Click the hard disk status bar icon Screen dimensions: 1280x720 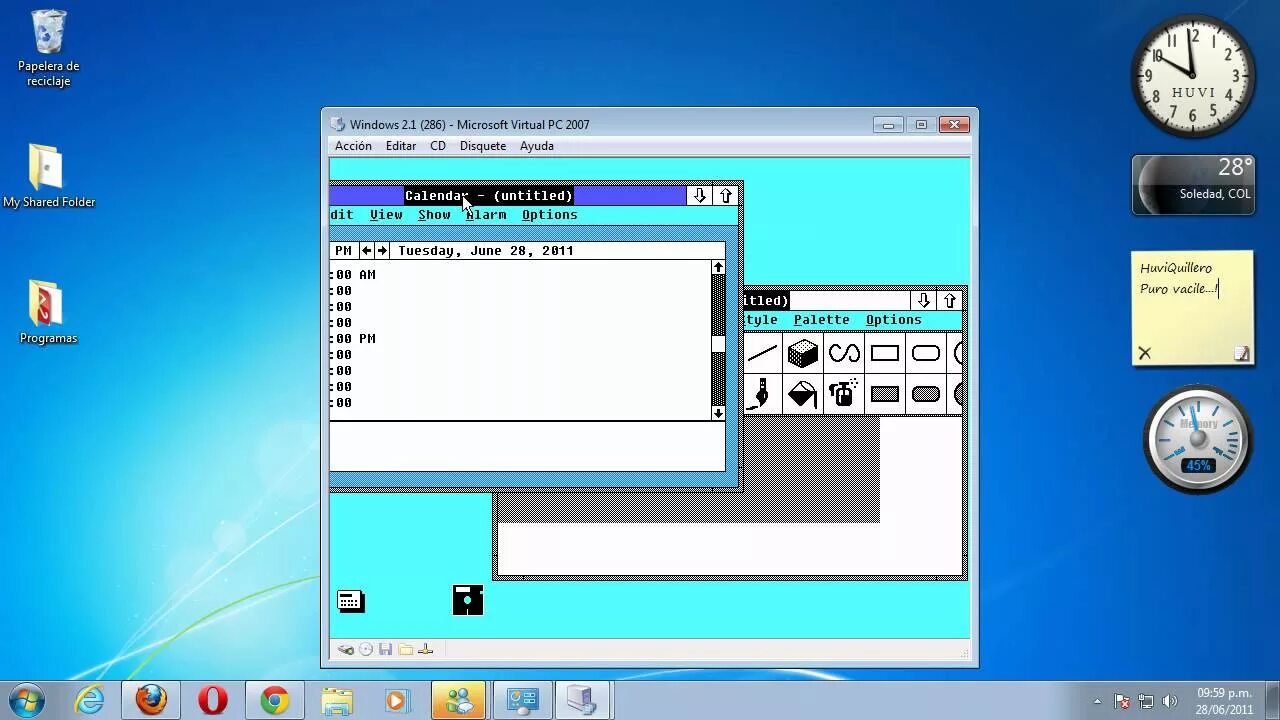[x=346, y=650]
